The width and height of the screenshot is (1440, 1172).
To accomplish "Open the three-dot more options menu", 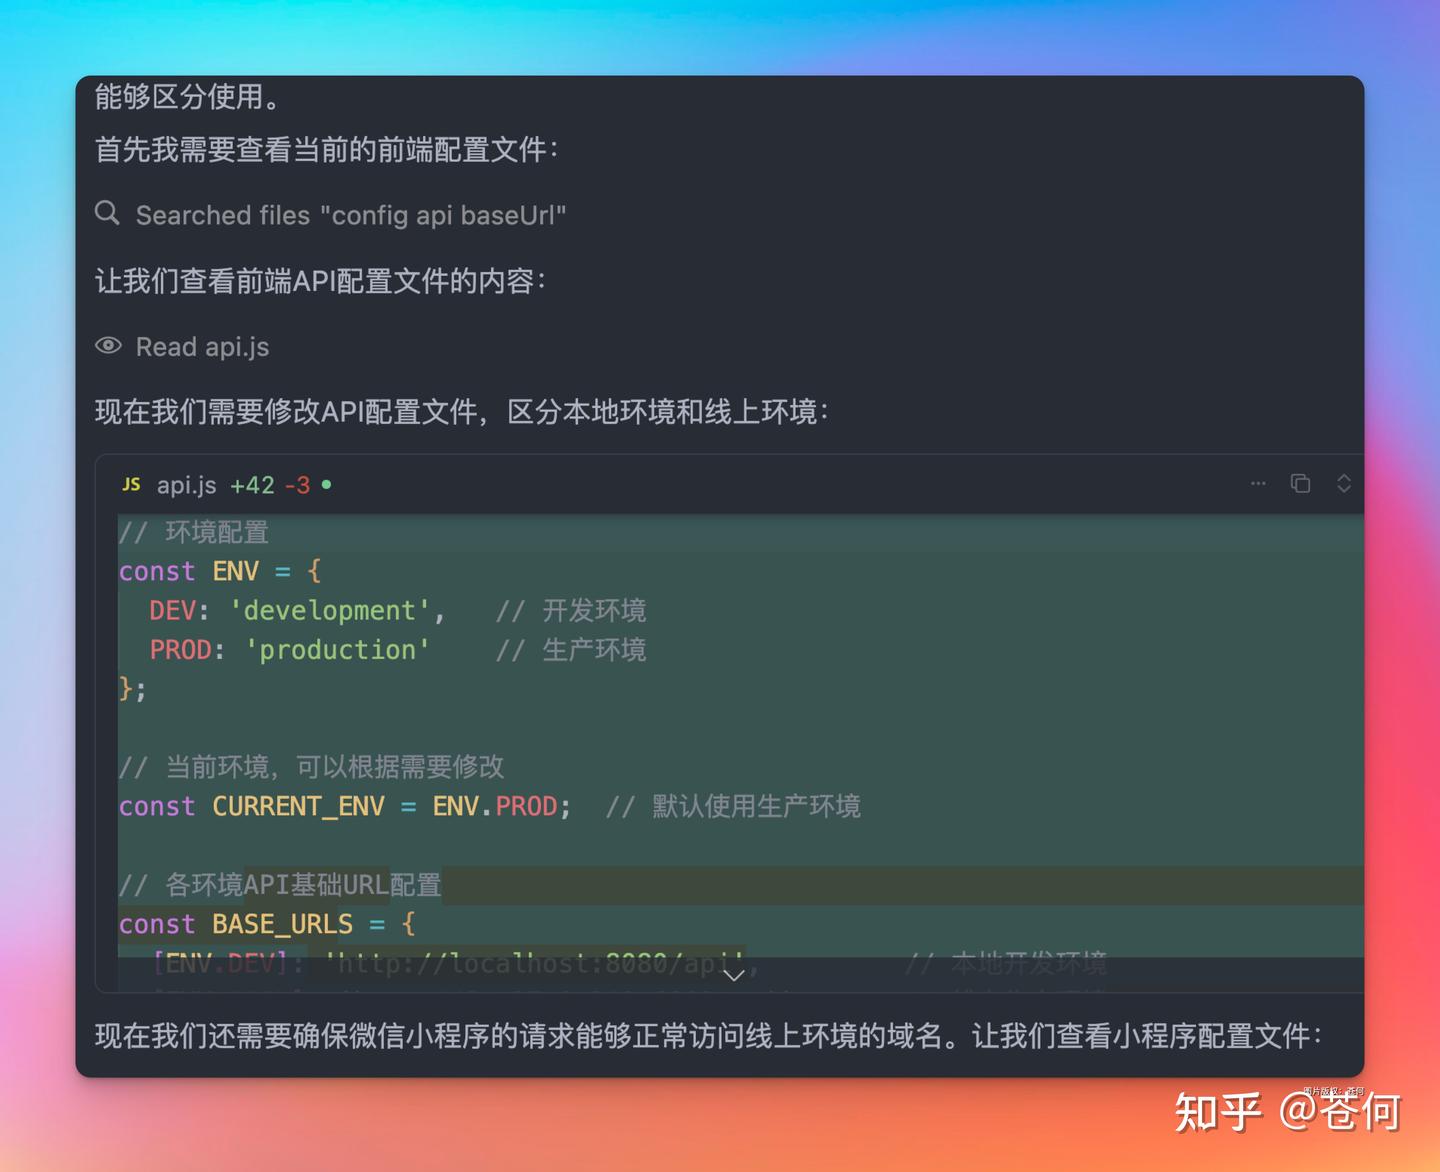I will tap(1258, 484).
